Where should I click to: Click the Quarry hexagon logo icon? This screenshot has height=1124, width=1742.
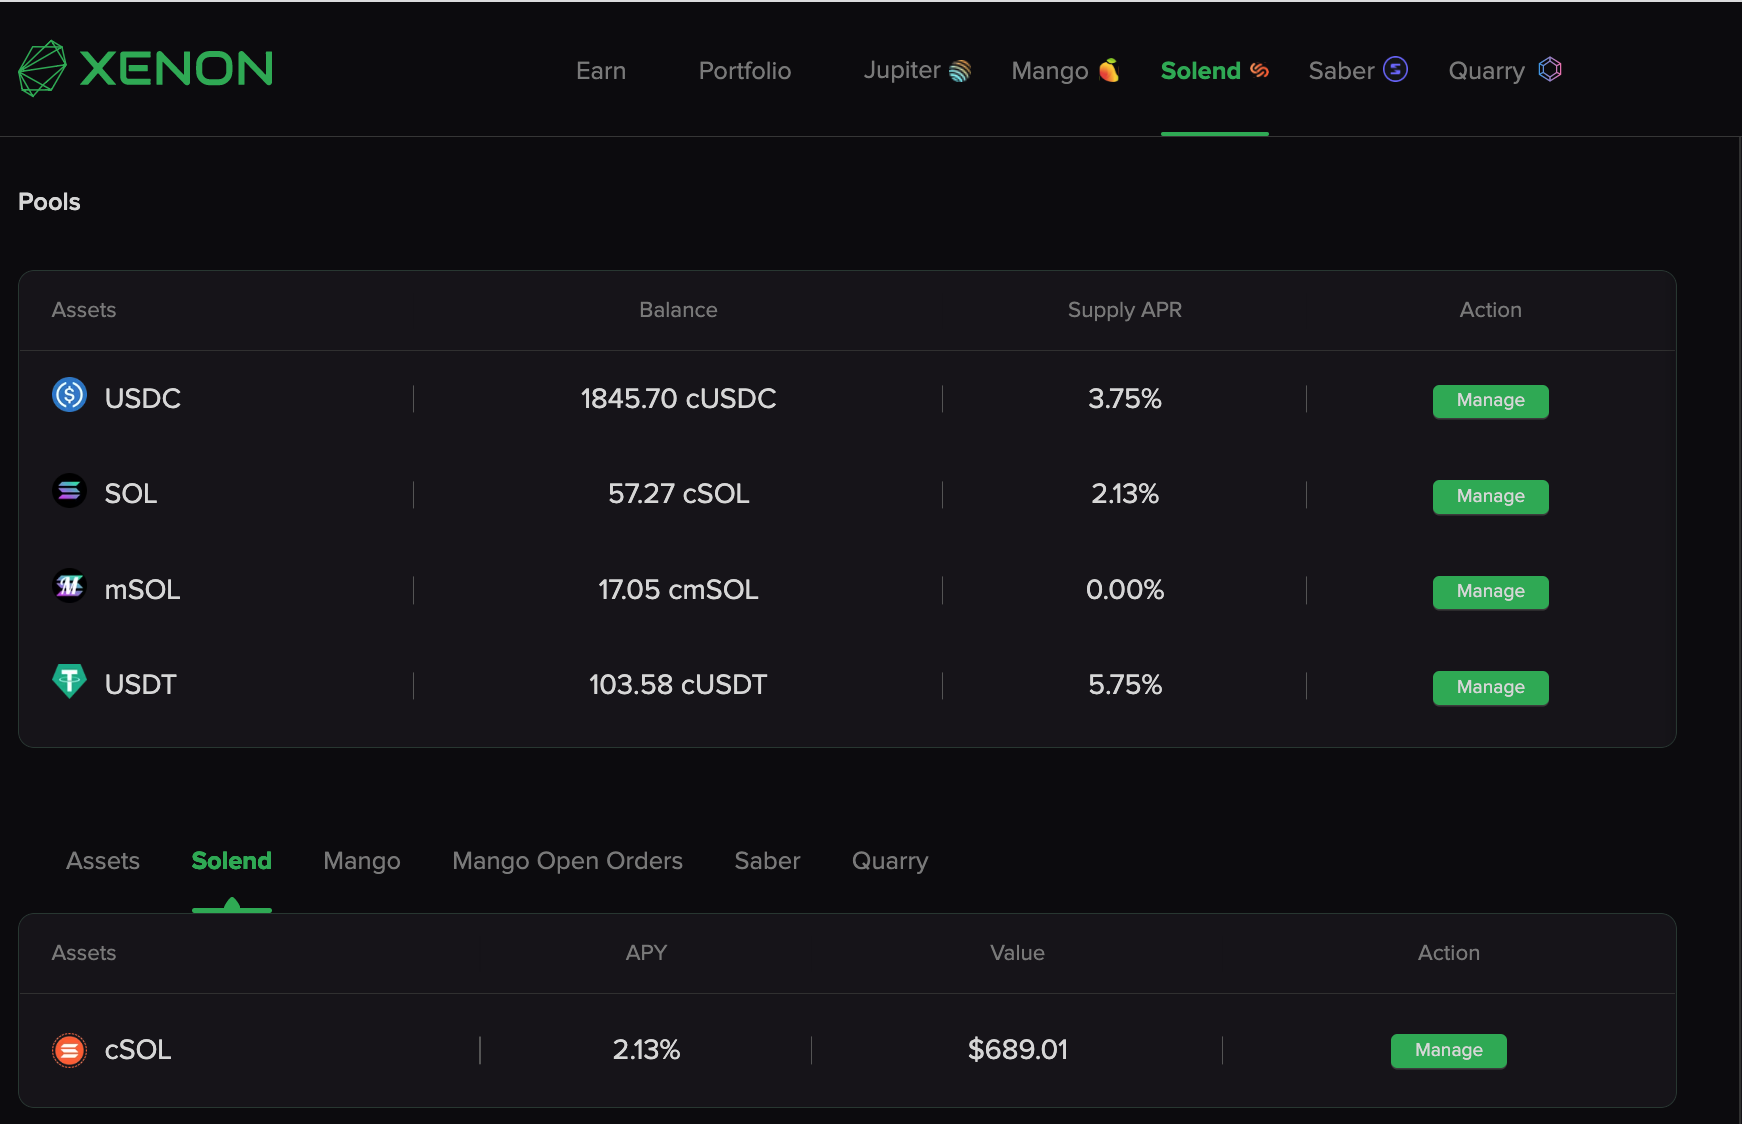[1550, 69]
